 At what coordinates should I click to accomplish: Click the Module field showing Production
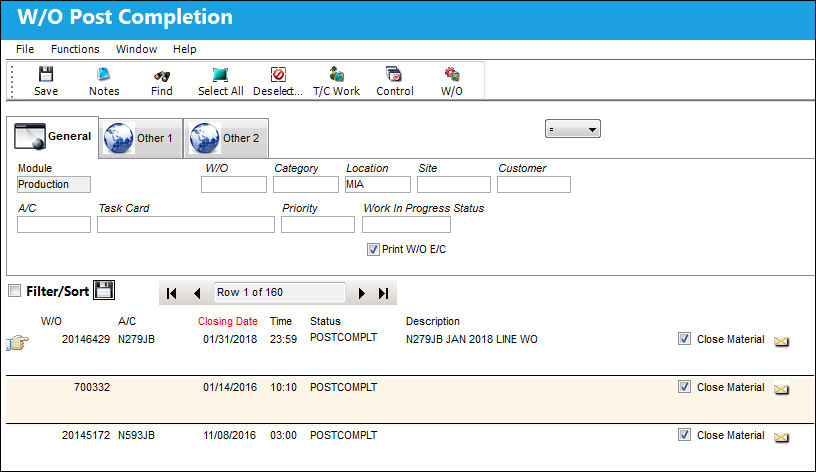coord(54,184)
